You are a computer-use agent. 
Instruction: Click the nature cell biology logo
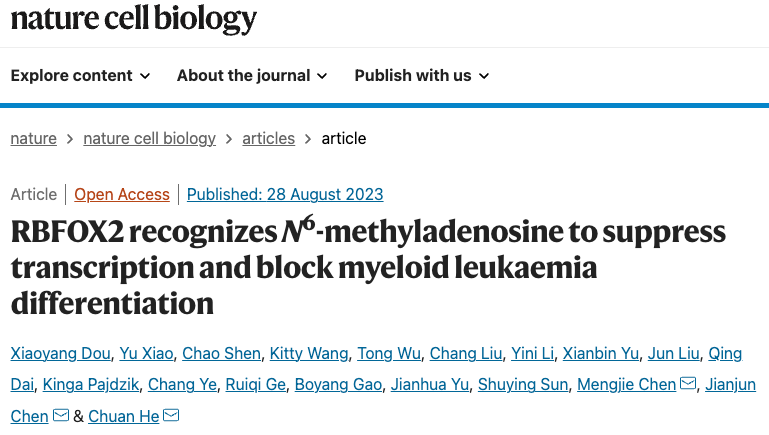(133, 19)
